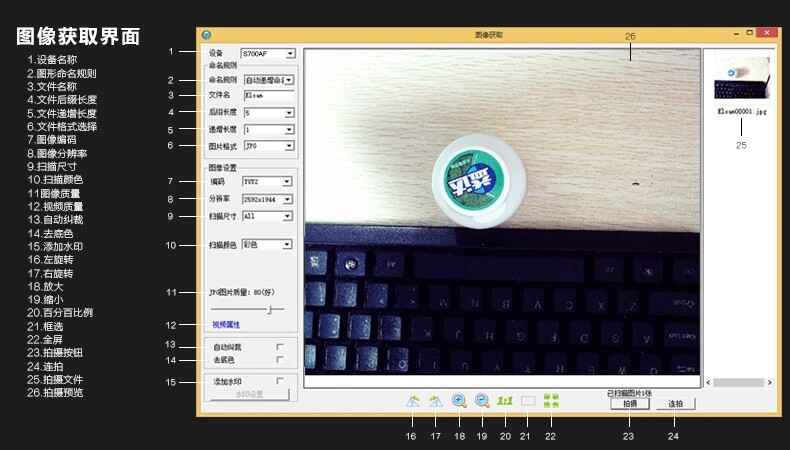Viewport: 790px width, 450px height.
Task: Open the 视频属性 link
Action: point(226,325)
